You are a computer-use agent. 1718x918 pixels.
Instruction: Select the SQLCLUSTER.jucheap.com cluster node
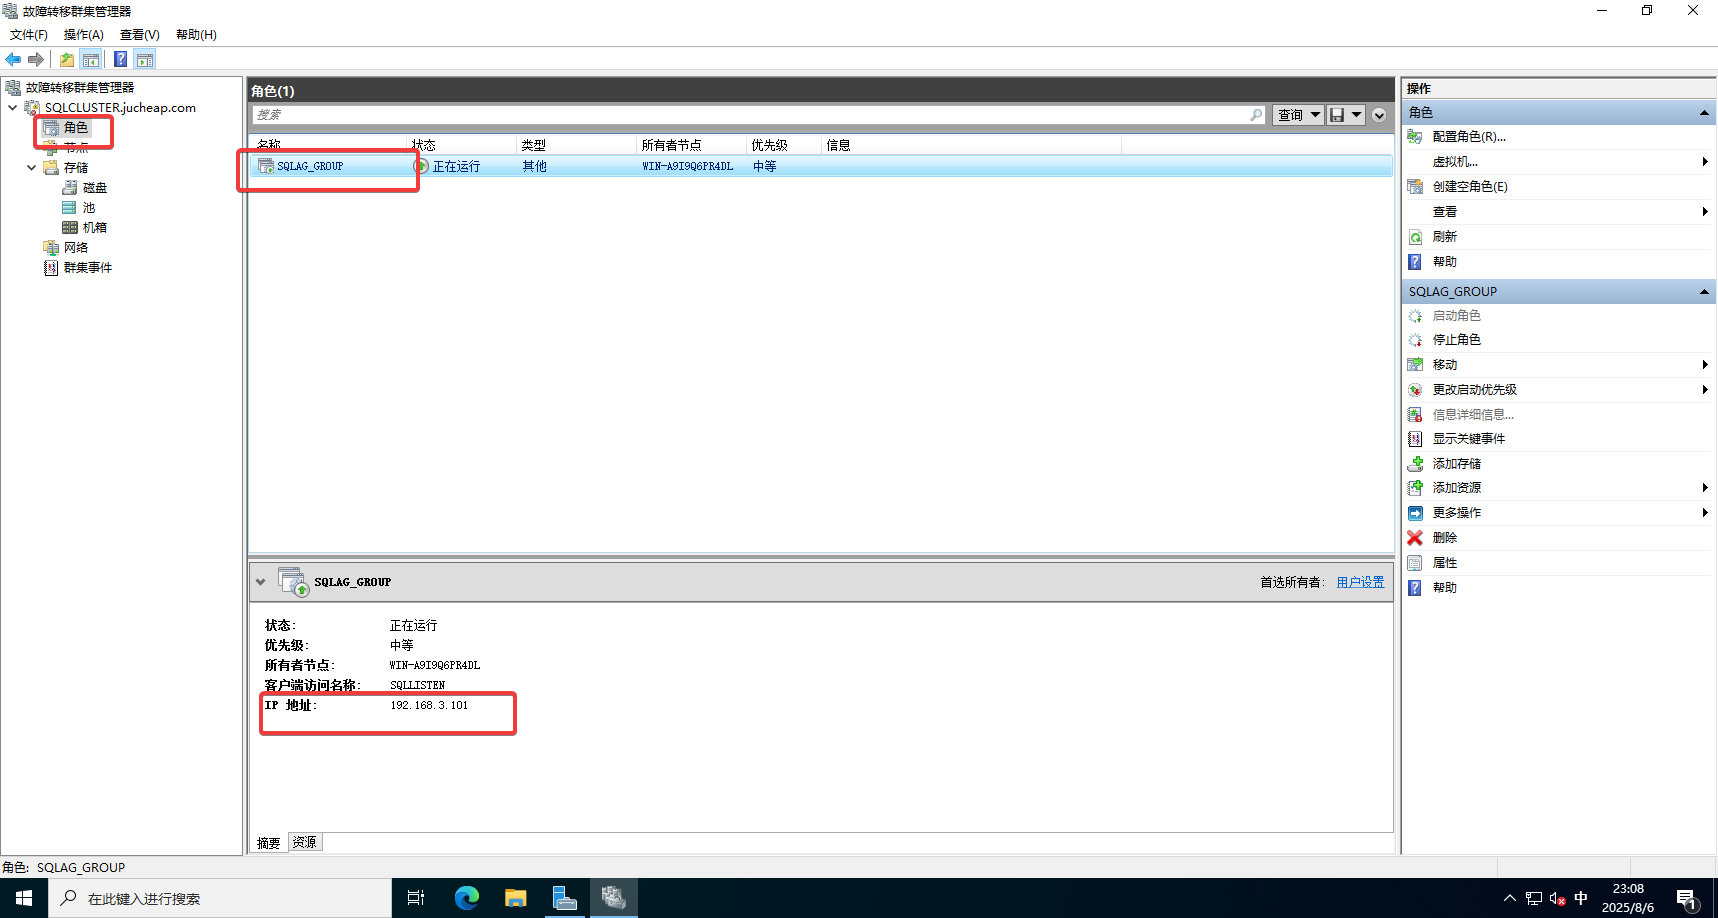(x=120, y=108)
